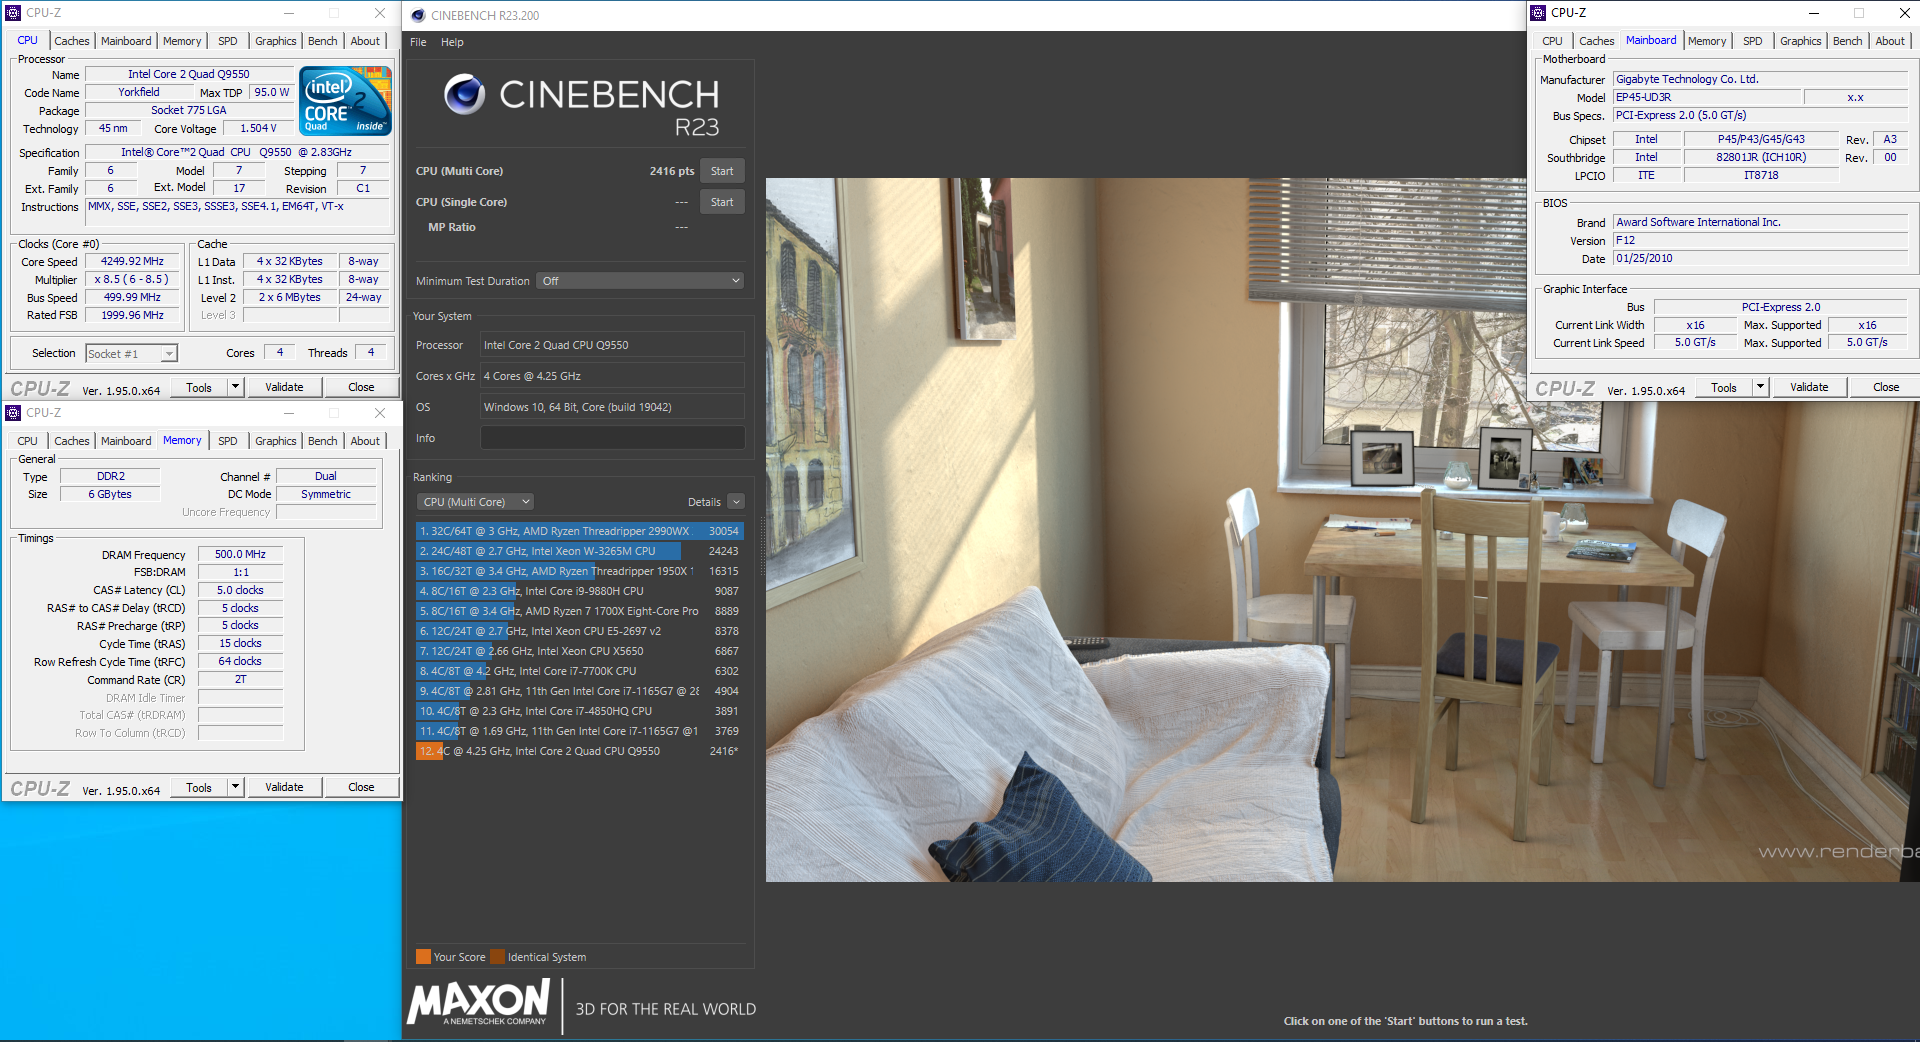This screenshot has width=1920, height=1042.
Task: Switch to CPU tab in Mainboard CPU-Z window
Action: pyautogui.click(x=1552, y=41)
